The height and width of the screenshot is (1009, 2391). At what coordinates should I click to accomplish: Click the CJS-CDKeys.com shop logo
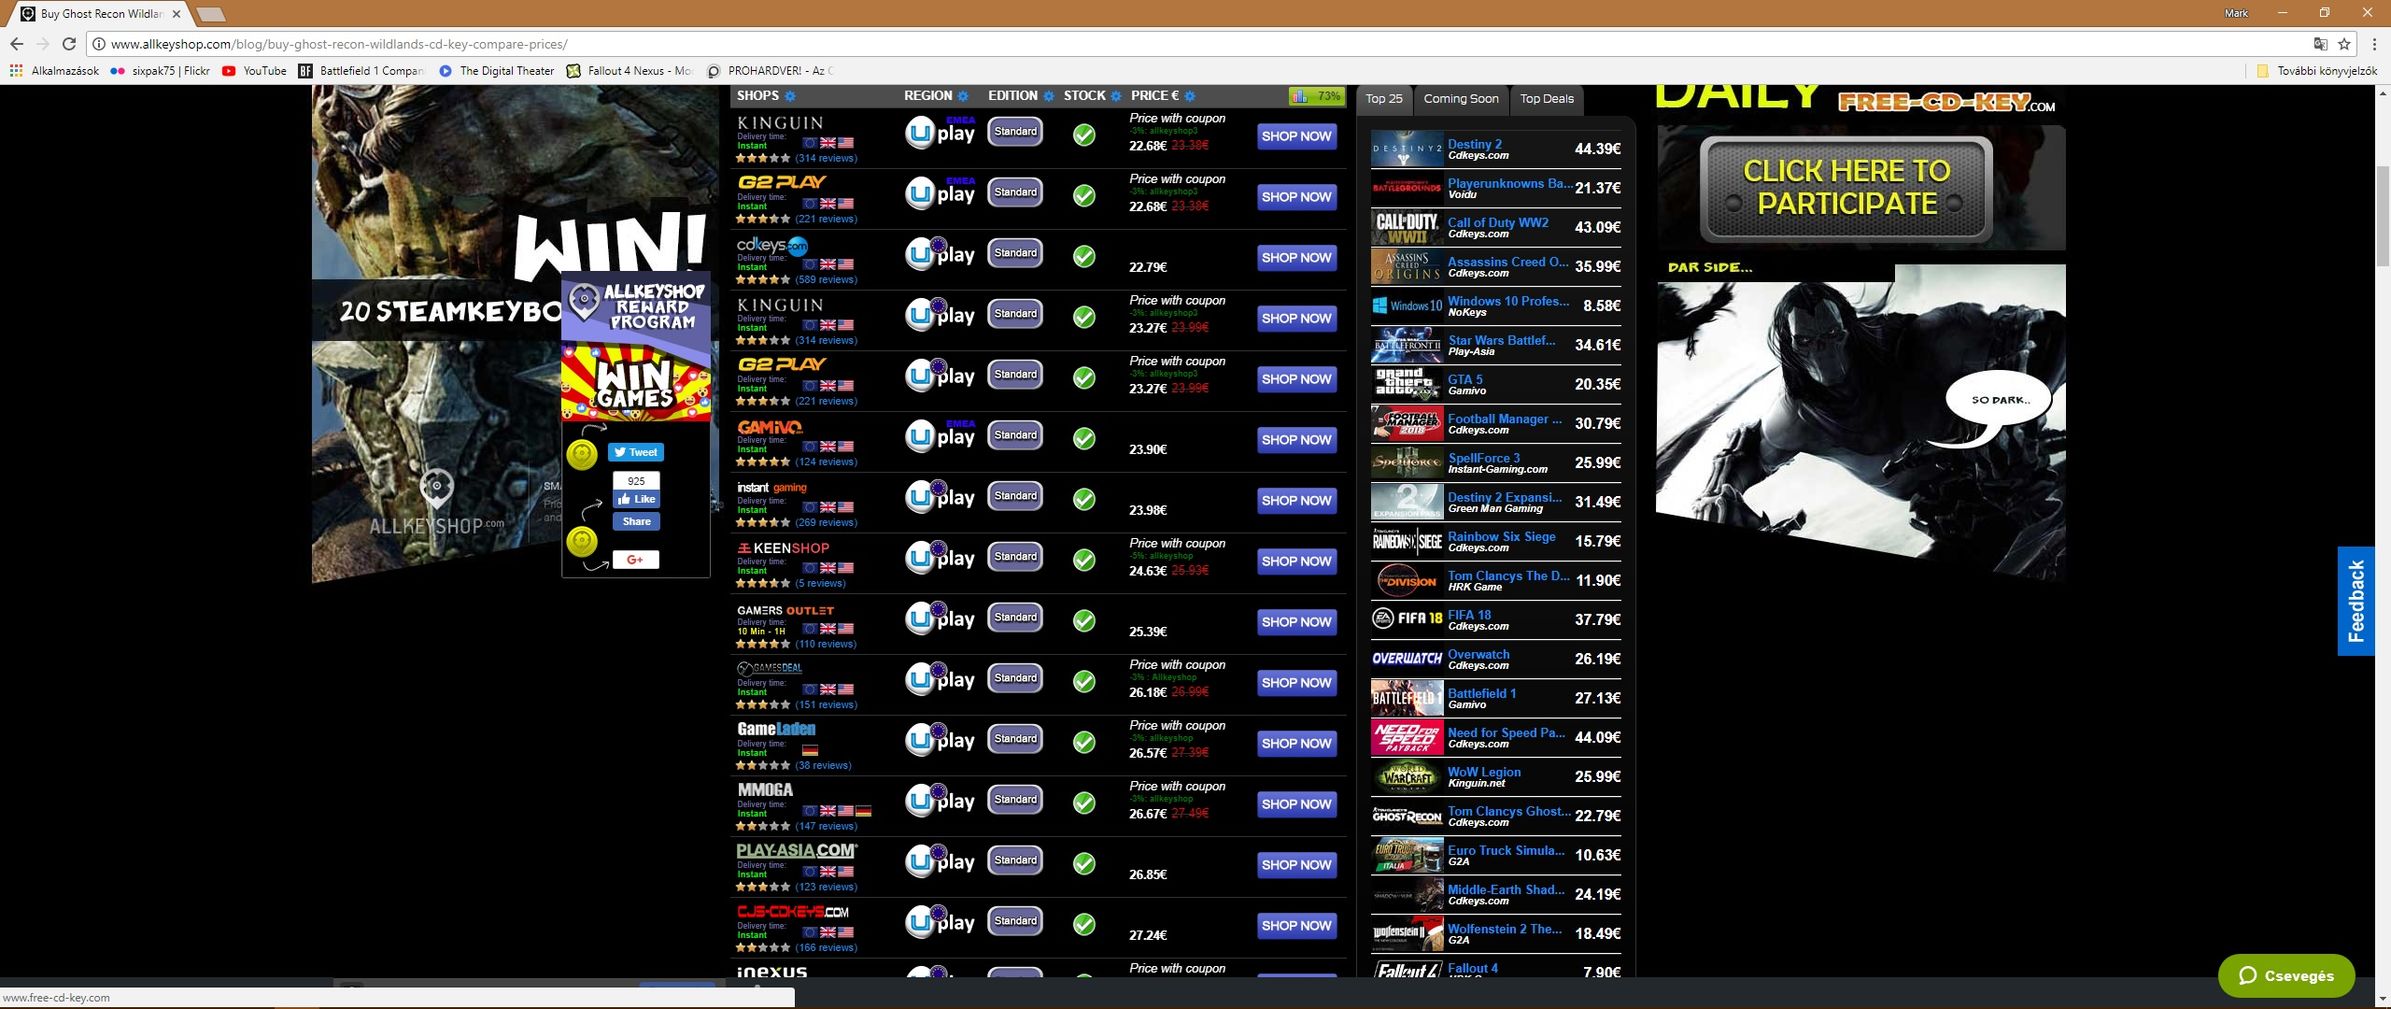(793, 912)
